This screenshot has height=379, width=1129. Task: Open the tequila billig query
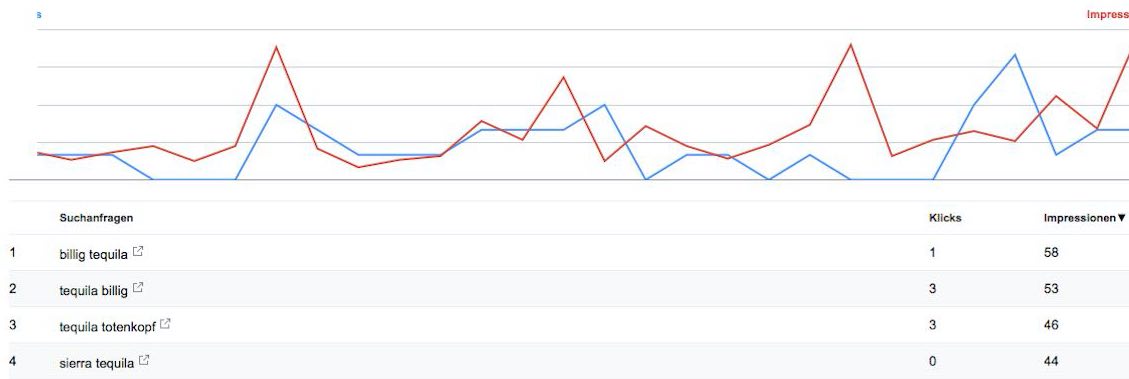click(94, 290)
